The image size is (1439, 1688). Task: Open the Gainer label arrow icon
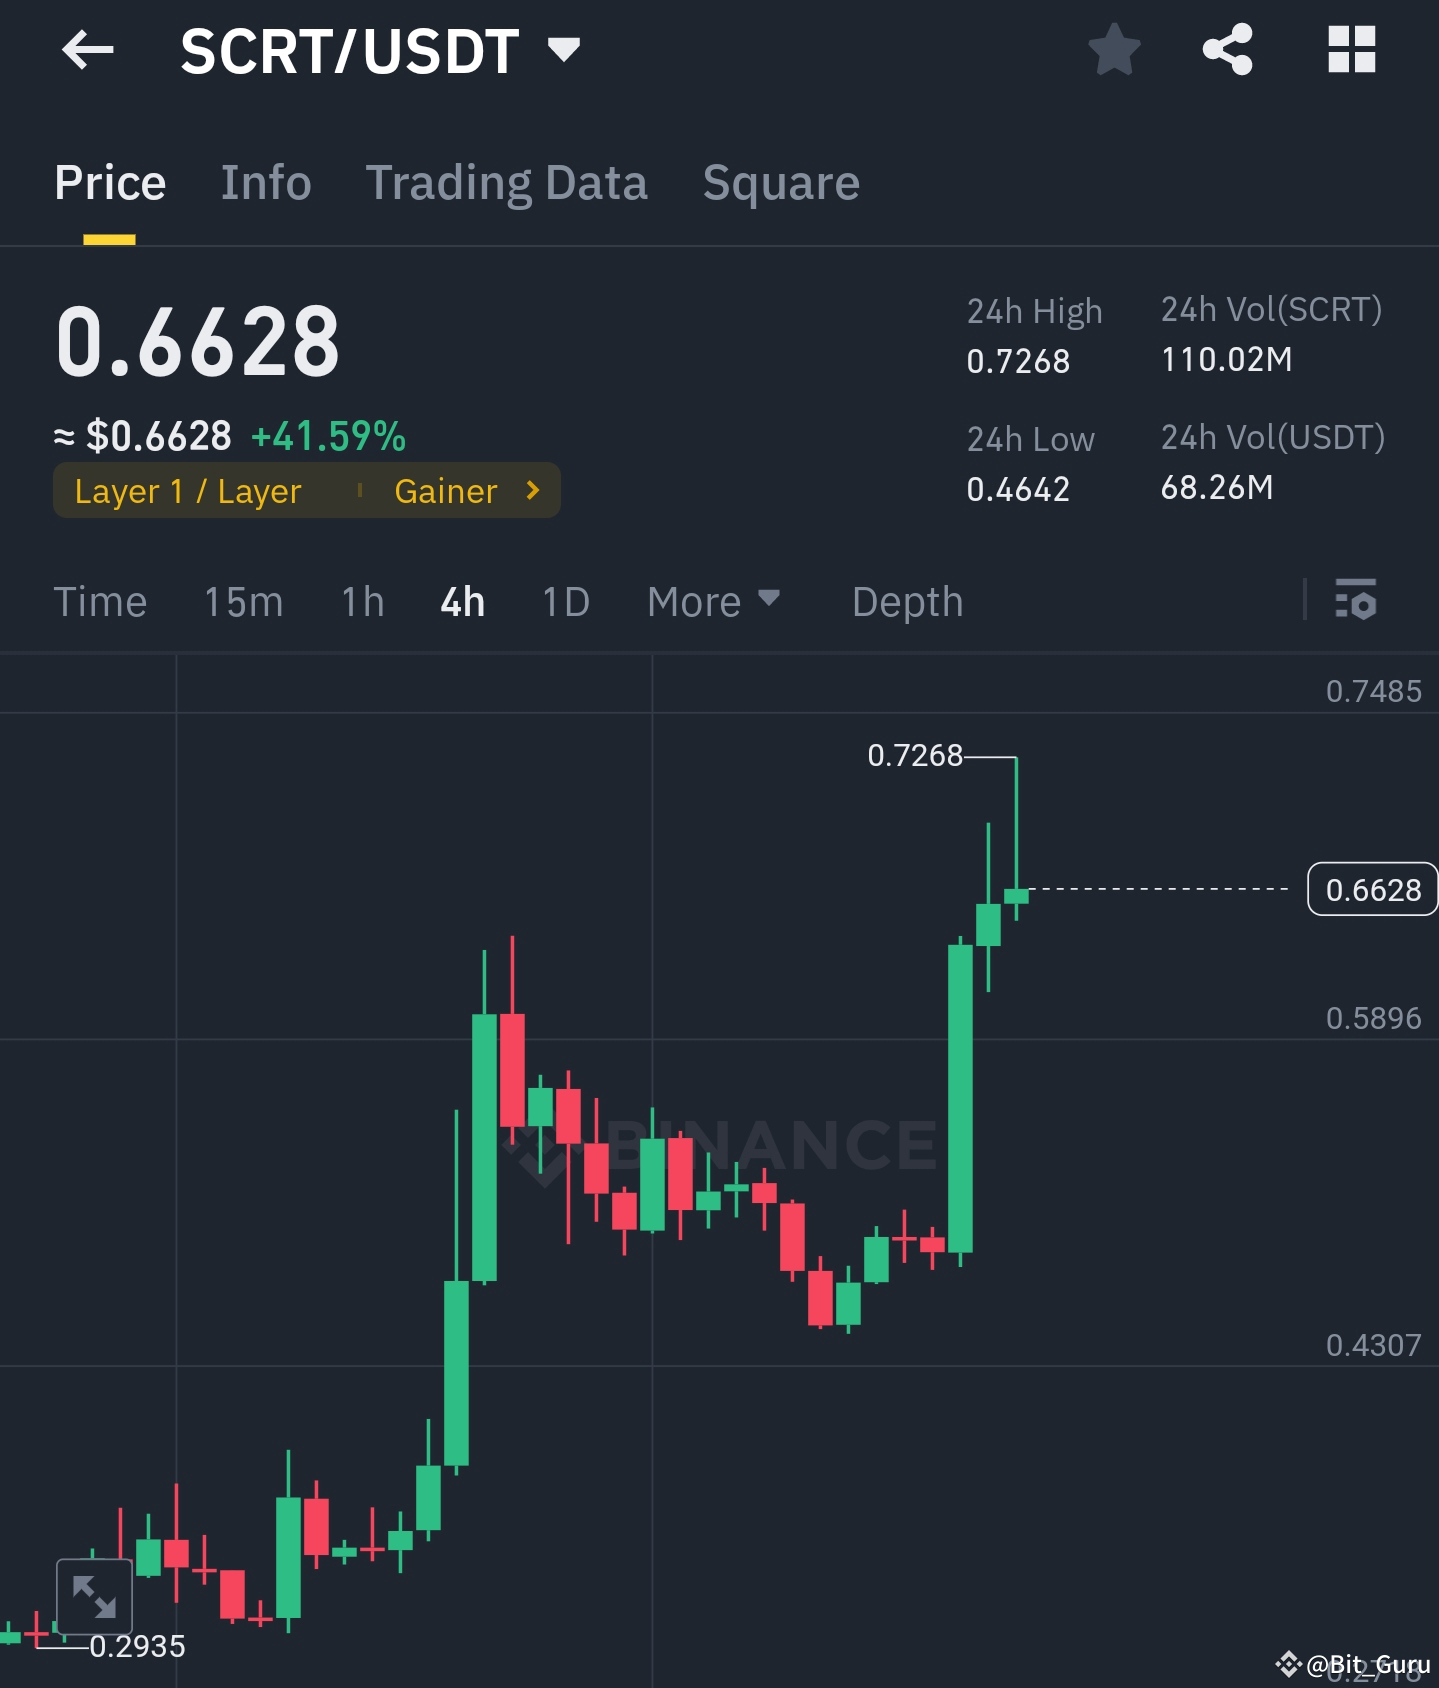pos(533,490)
